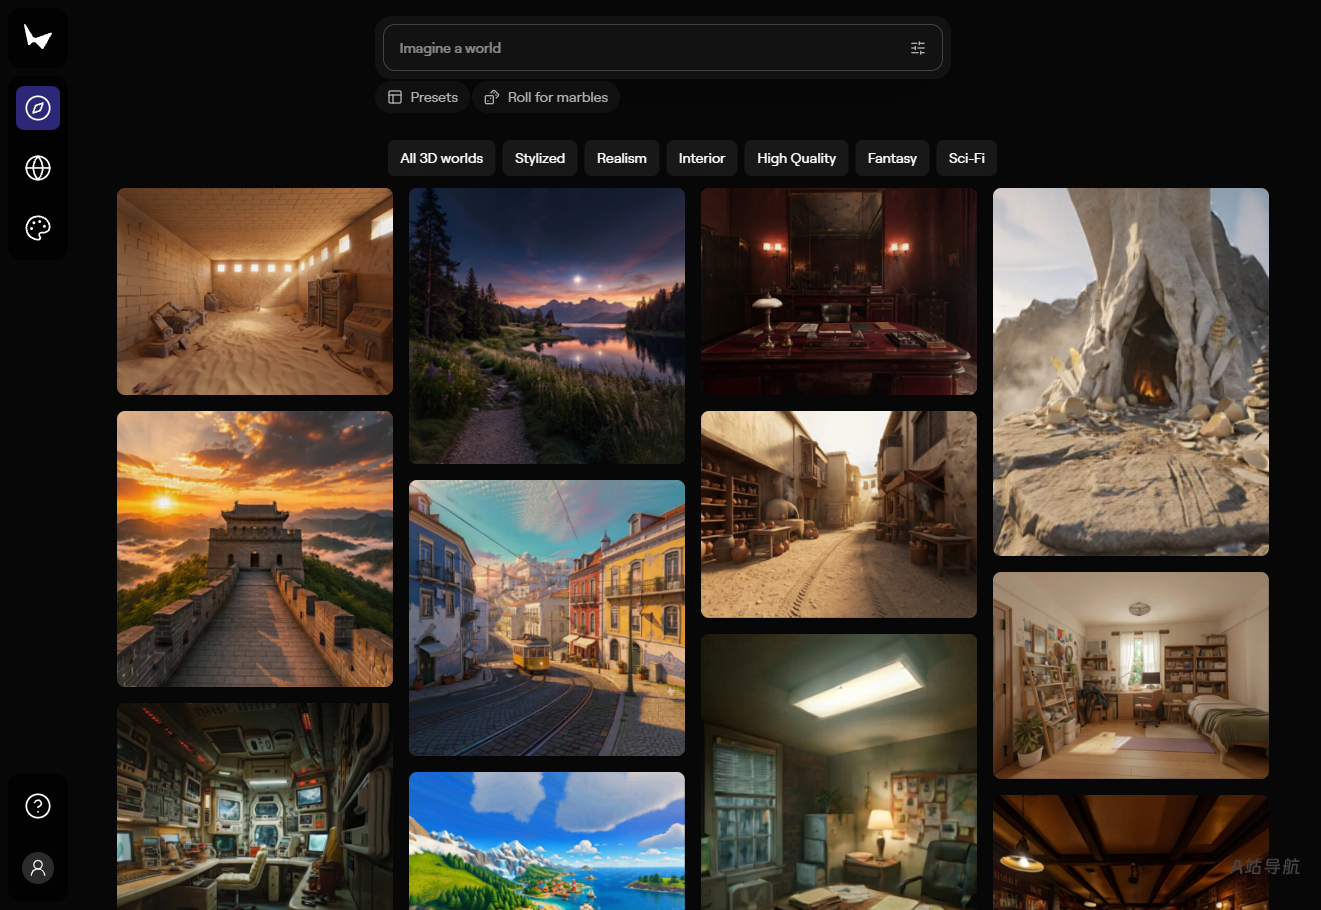Choose the Sci-Fi filter
Image resolution: width=1321 pixels, height=910 pixels.
[966, 158]
